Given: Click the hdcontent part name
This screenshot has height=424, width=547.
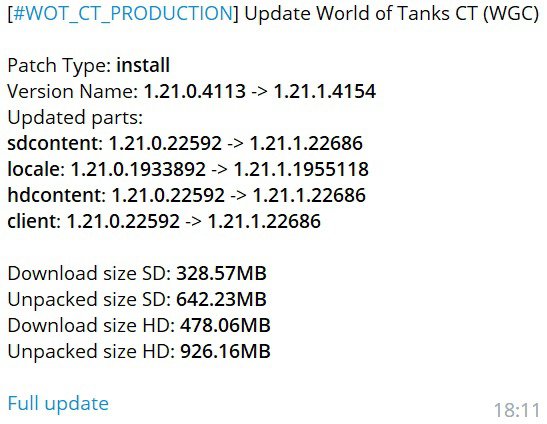Looking at the screenshot, I should pos(56,195).
